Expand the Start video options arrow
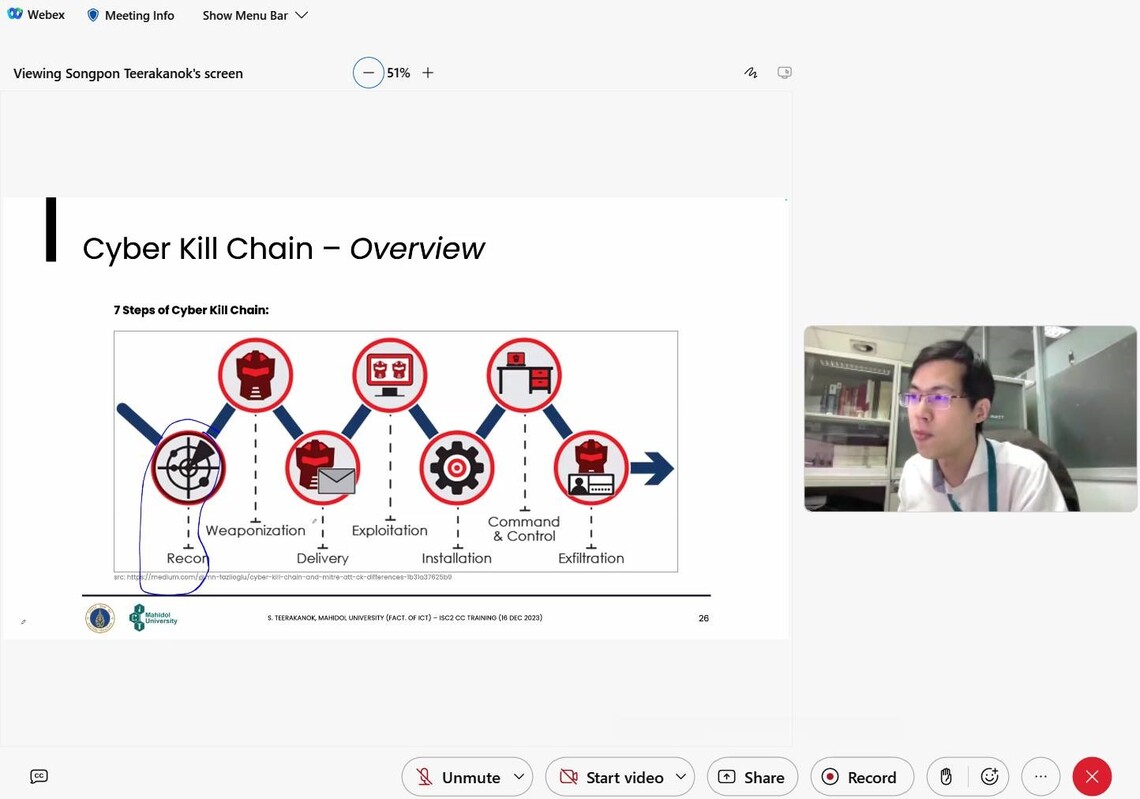The image size is (1140, 799). click(681, 777)
